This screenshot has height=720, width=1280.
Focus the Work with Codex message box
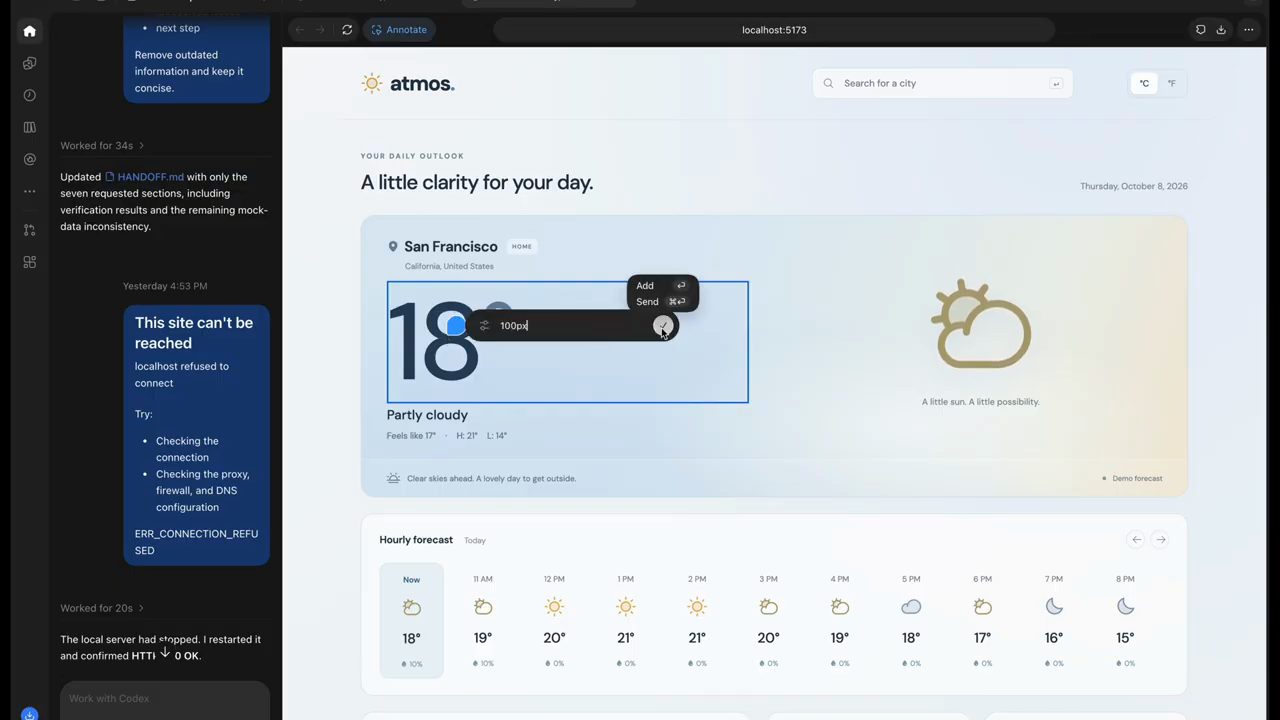click(165, 699)
